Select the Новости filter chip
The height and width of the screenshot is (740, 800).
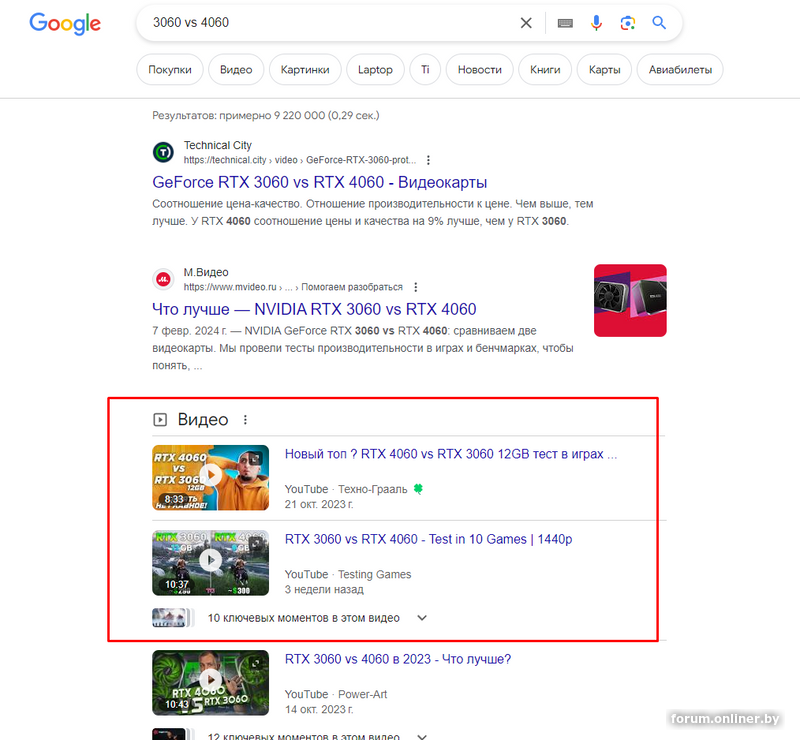480,69
